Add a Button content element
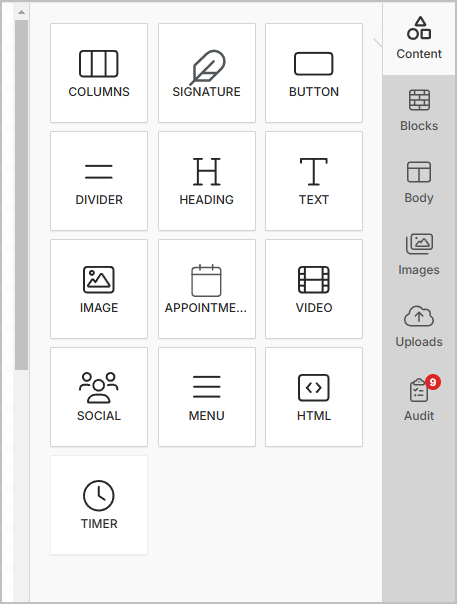This screenshot has width=457, height=604. (314, 73)
